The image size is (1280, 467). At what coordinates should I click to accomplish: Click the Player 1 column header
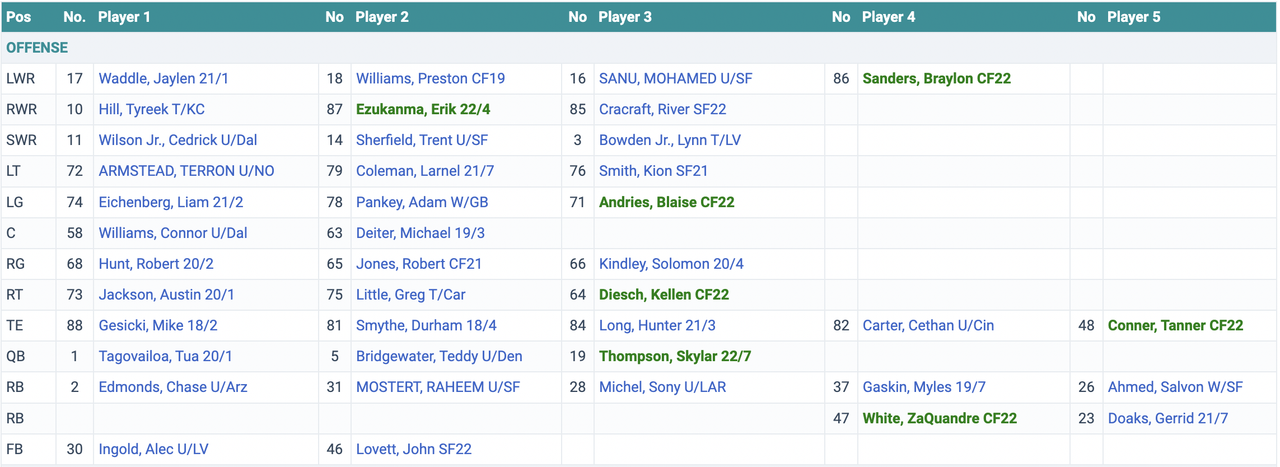click(125, 17)
